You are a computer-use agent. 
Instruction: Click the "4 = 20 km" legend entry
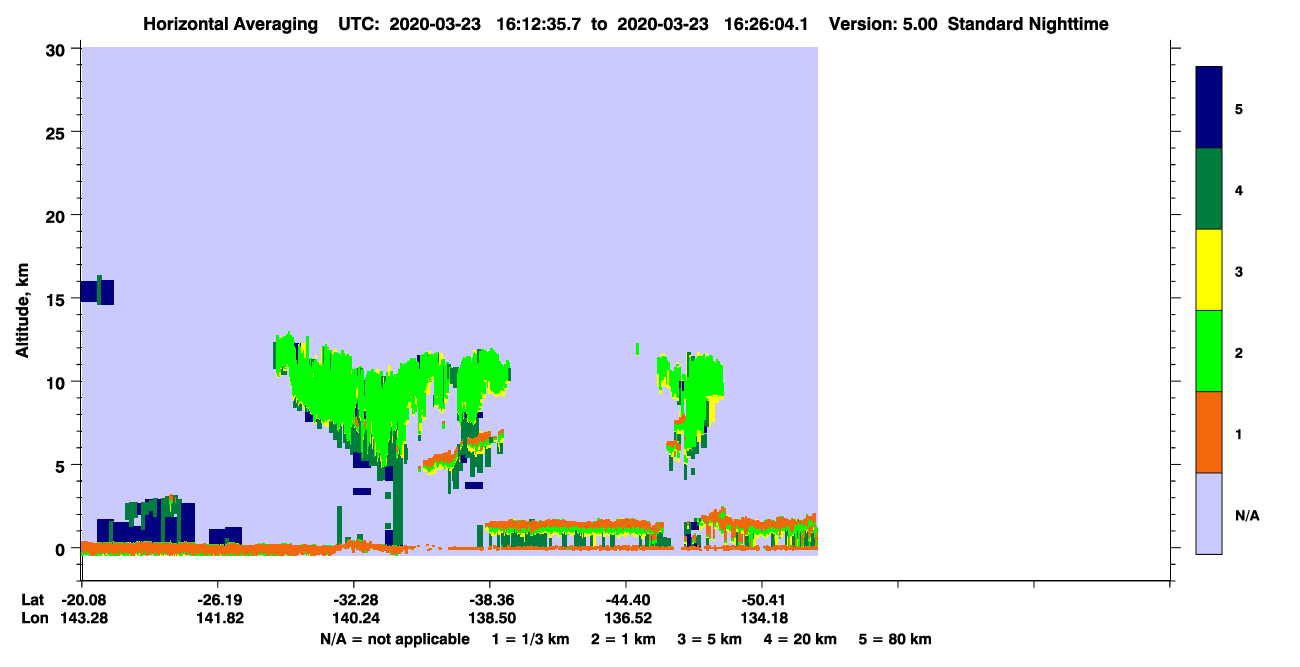(800, 639)
